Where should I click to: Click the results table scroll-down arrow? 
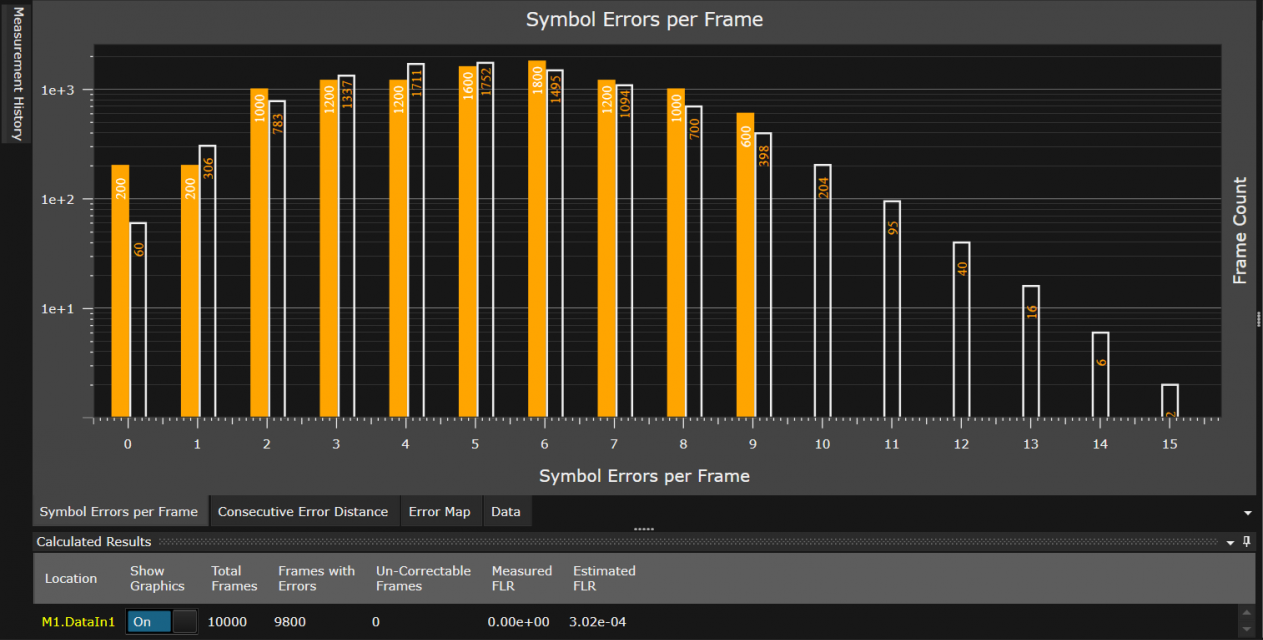pyautogui.click(x=1246, y=629)
